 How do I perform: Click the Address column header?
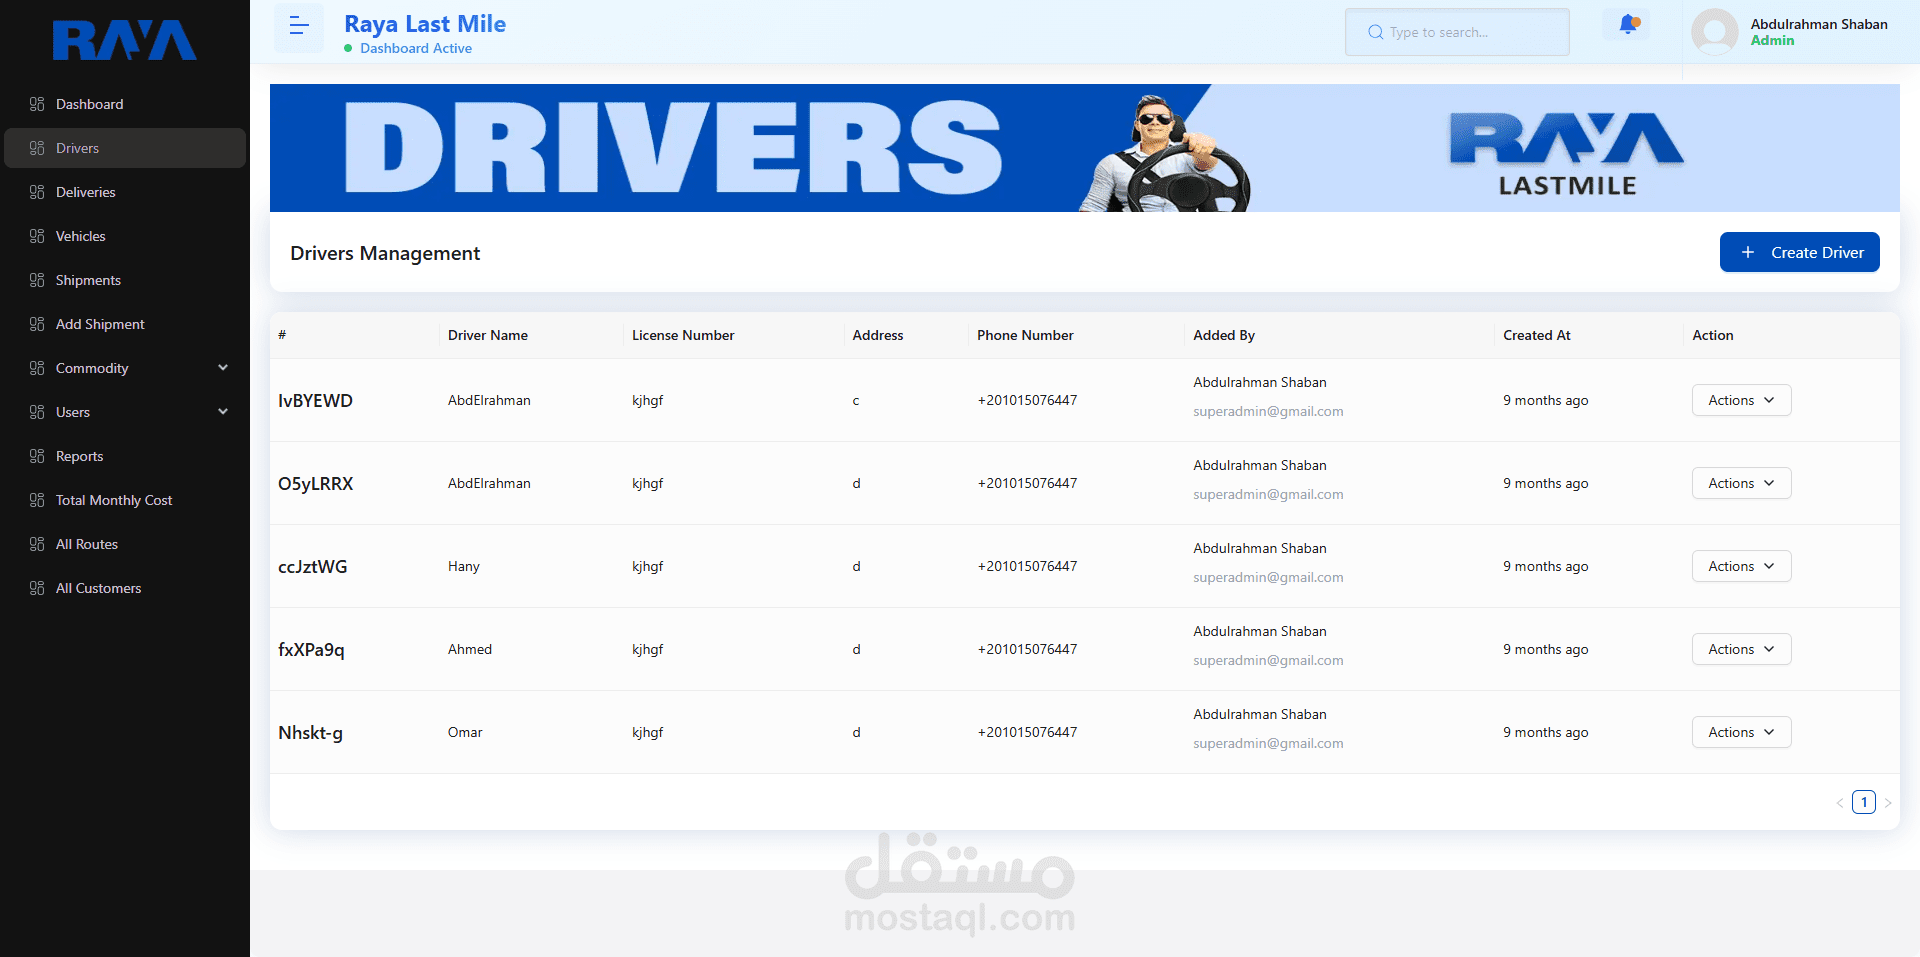point(878,335)
